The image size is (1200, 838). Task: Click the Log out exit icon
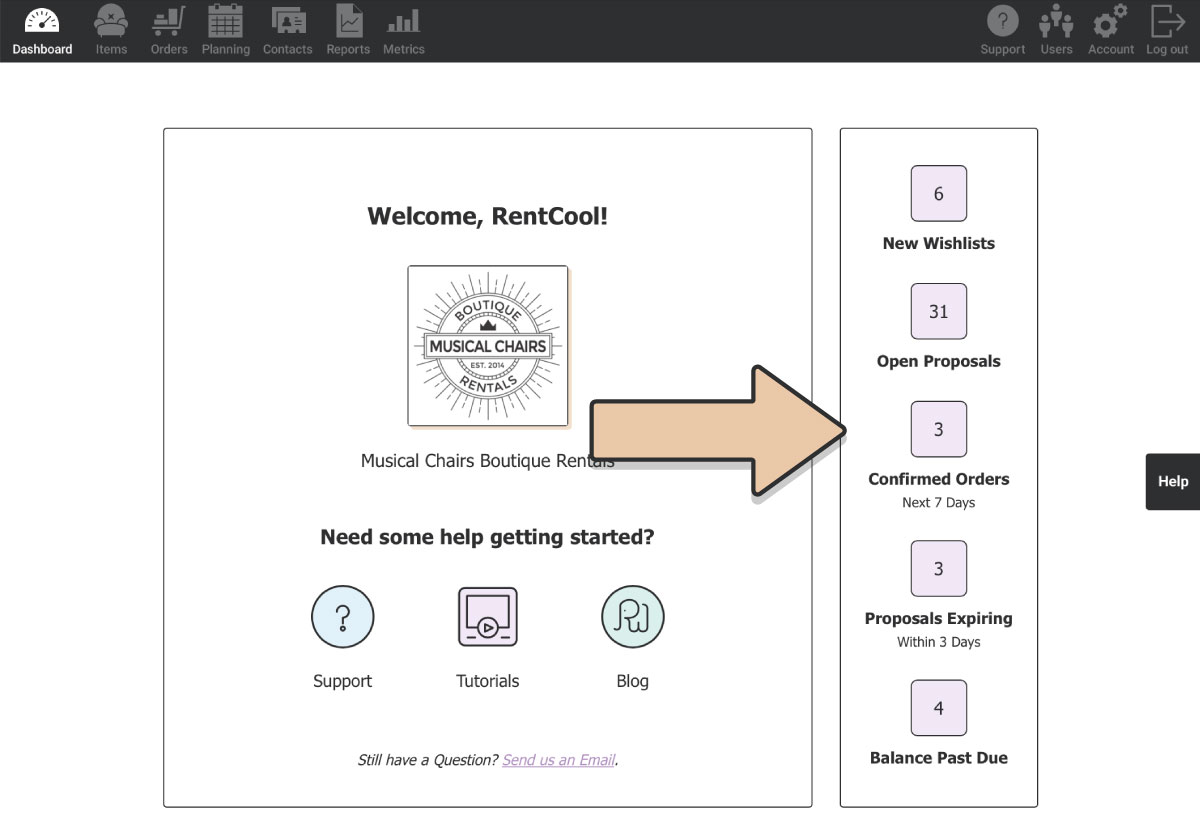(1167, 20)
